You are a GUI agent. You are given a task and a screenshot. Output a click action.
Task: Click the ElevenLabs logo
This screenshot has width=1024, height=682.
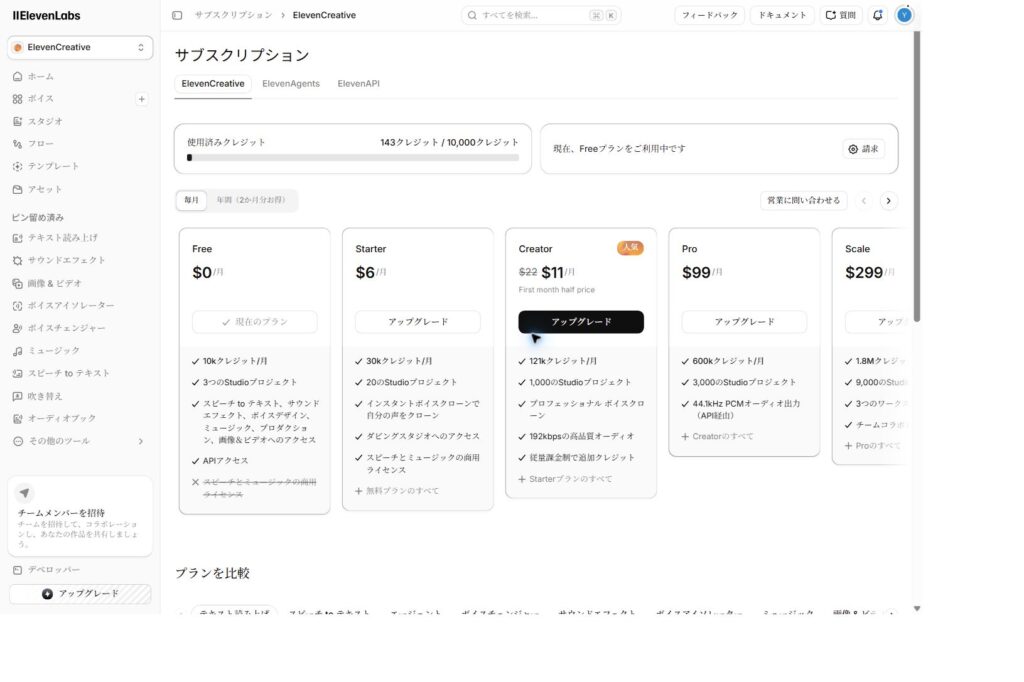(46, 15)
